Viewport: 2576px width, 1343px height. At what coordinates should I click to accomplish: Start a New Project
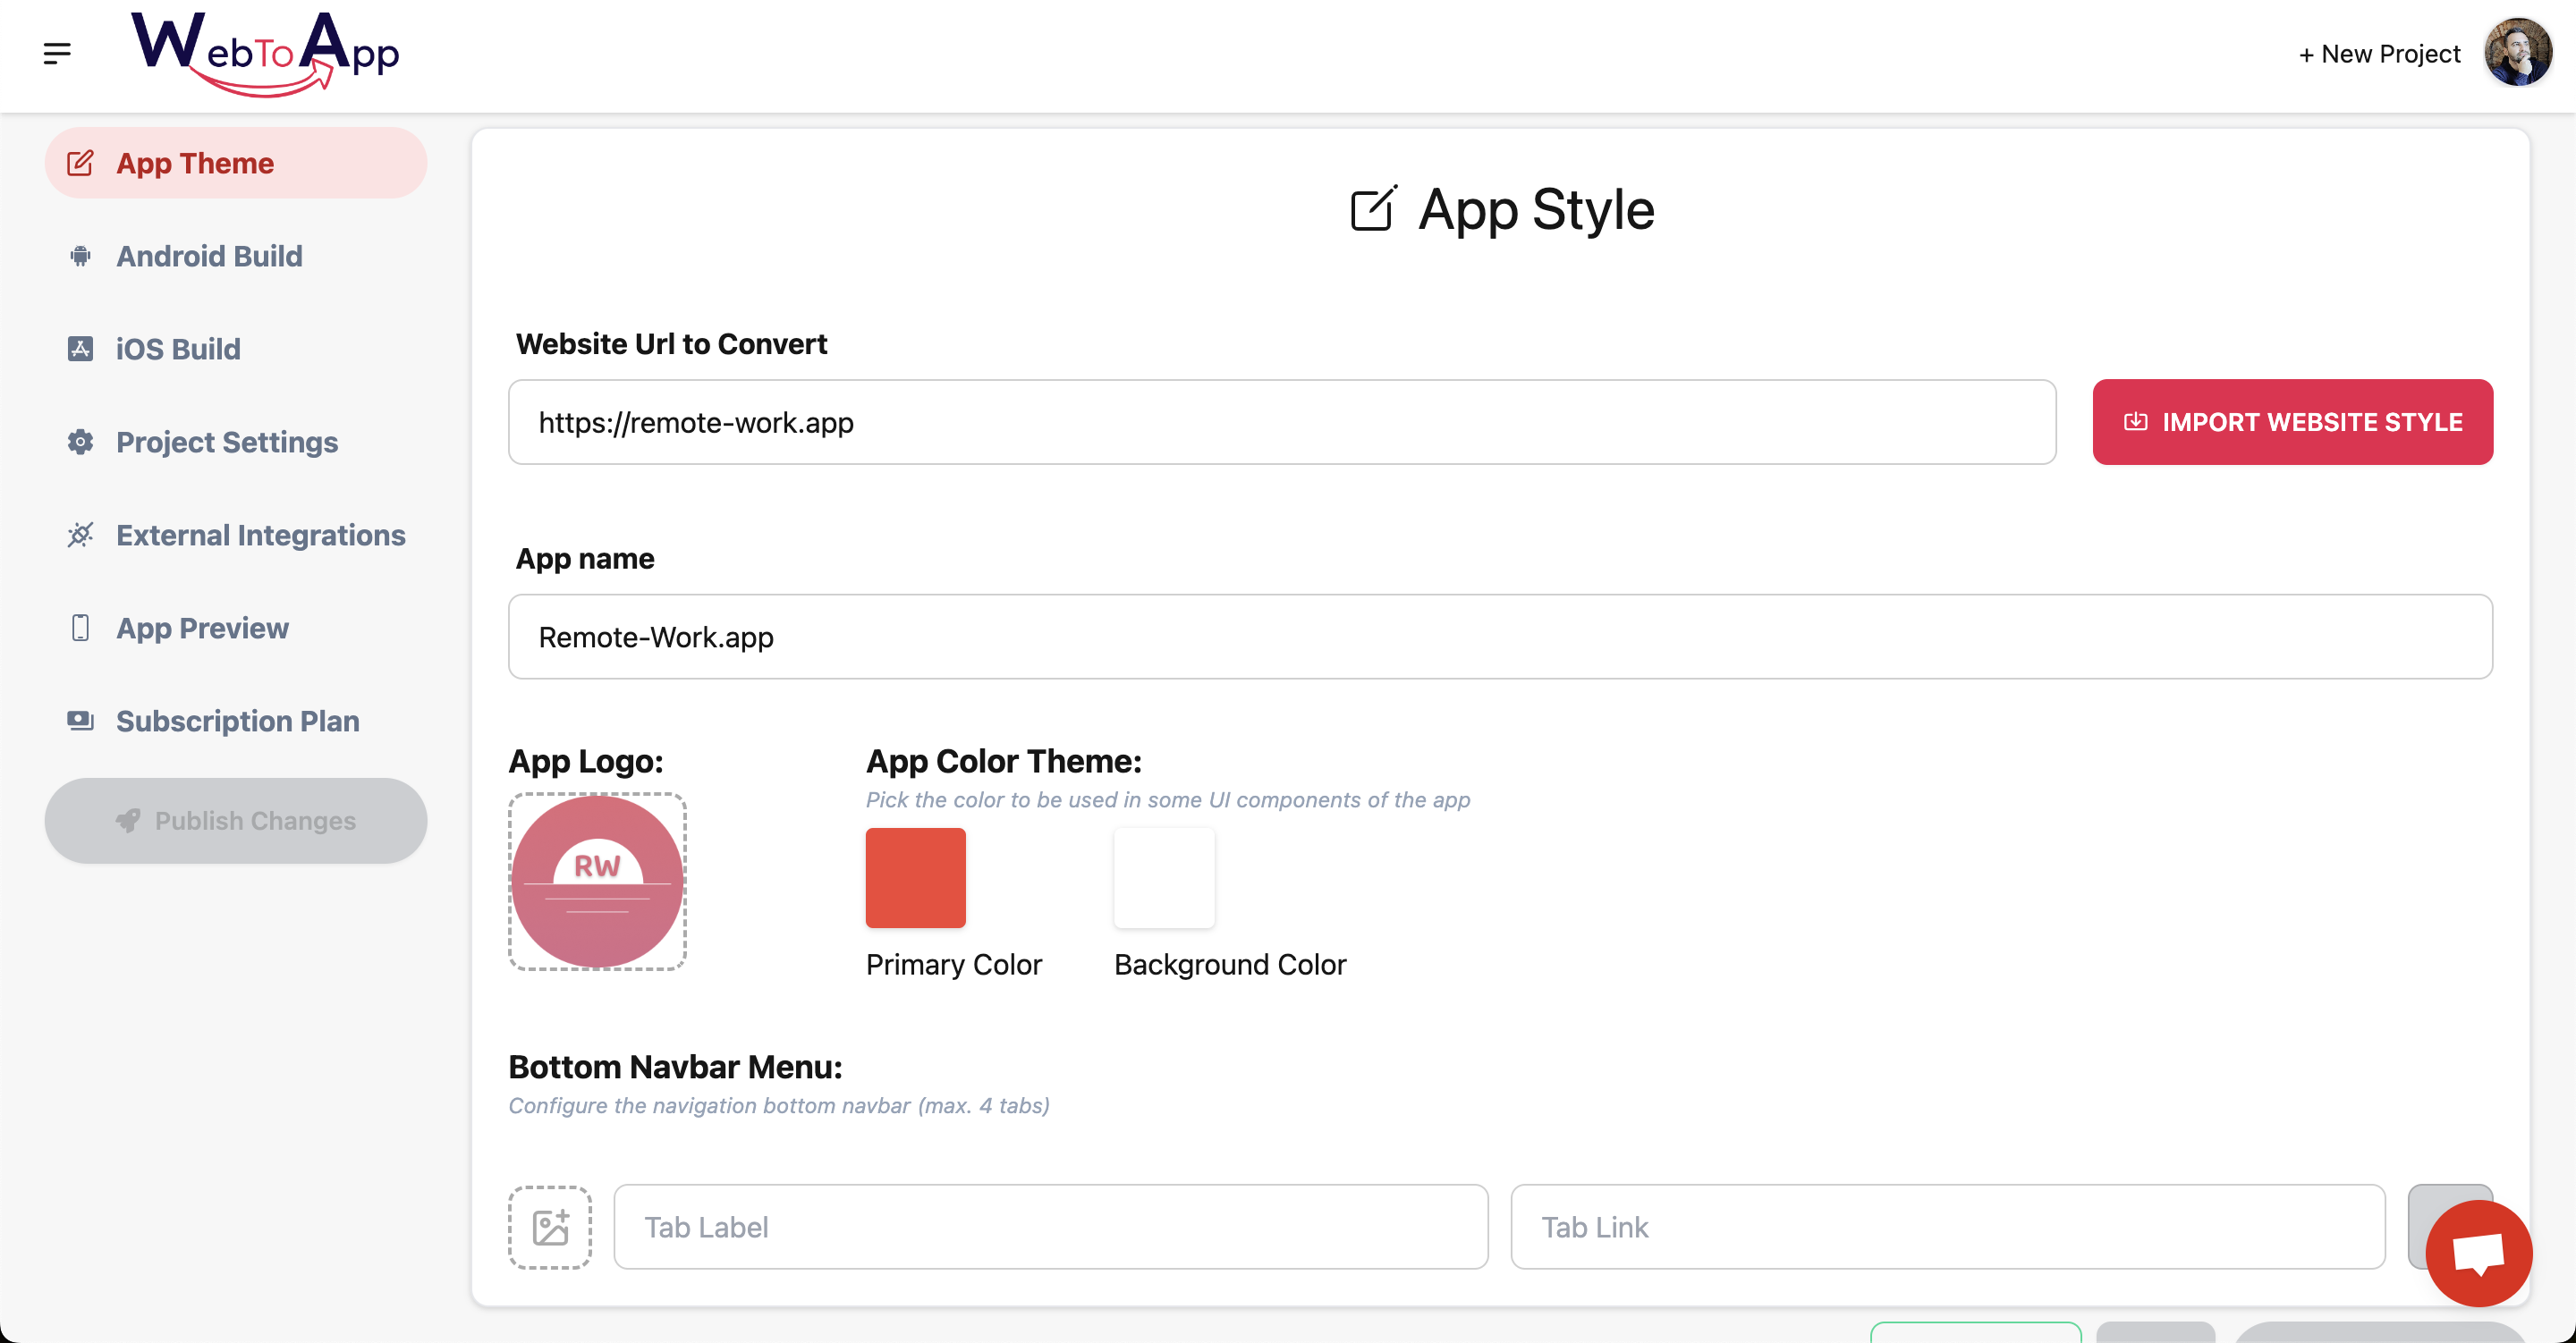tap(2379, 54)
